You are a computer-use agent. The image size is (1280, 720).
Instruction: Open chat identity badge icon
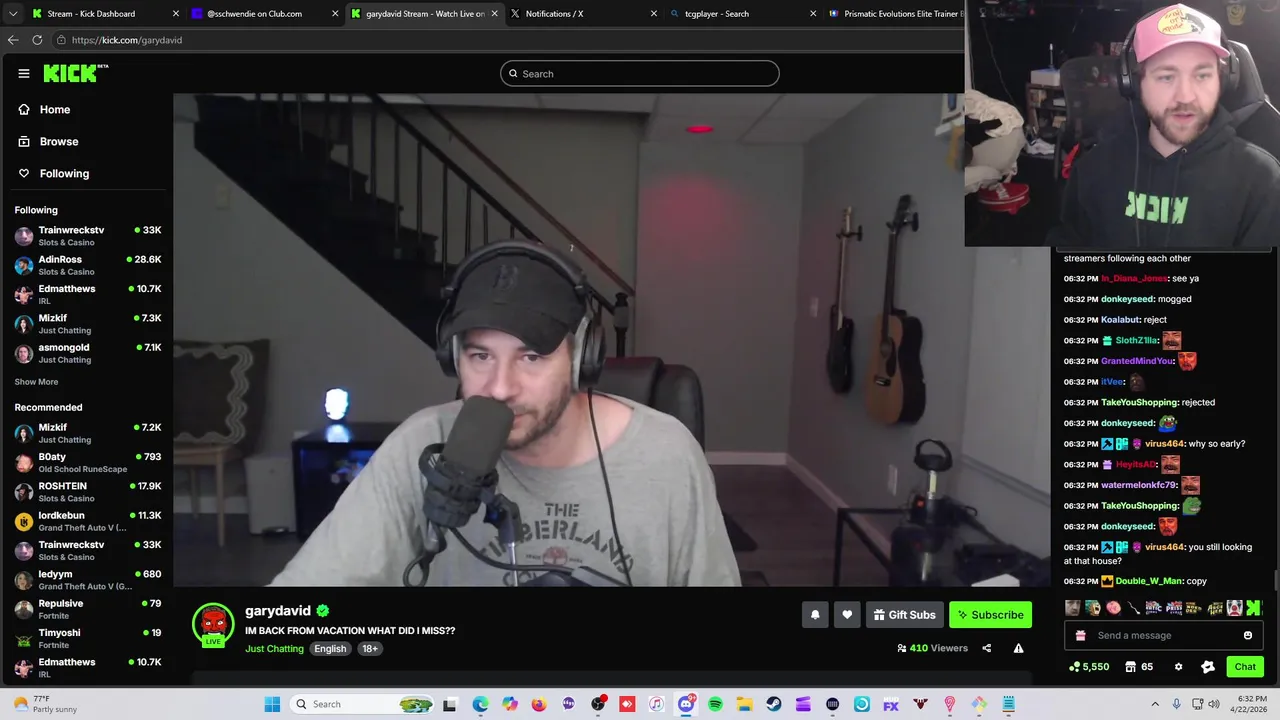click(1208, 667)
